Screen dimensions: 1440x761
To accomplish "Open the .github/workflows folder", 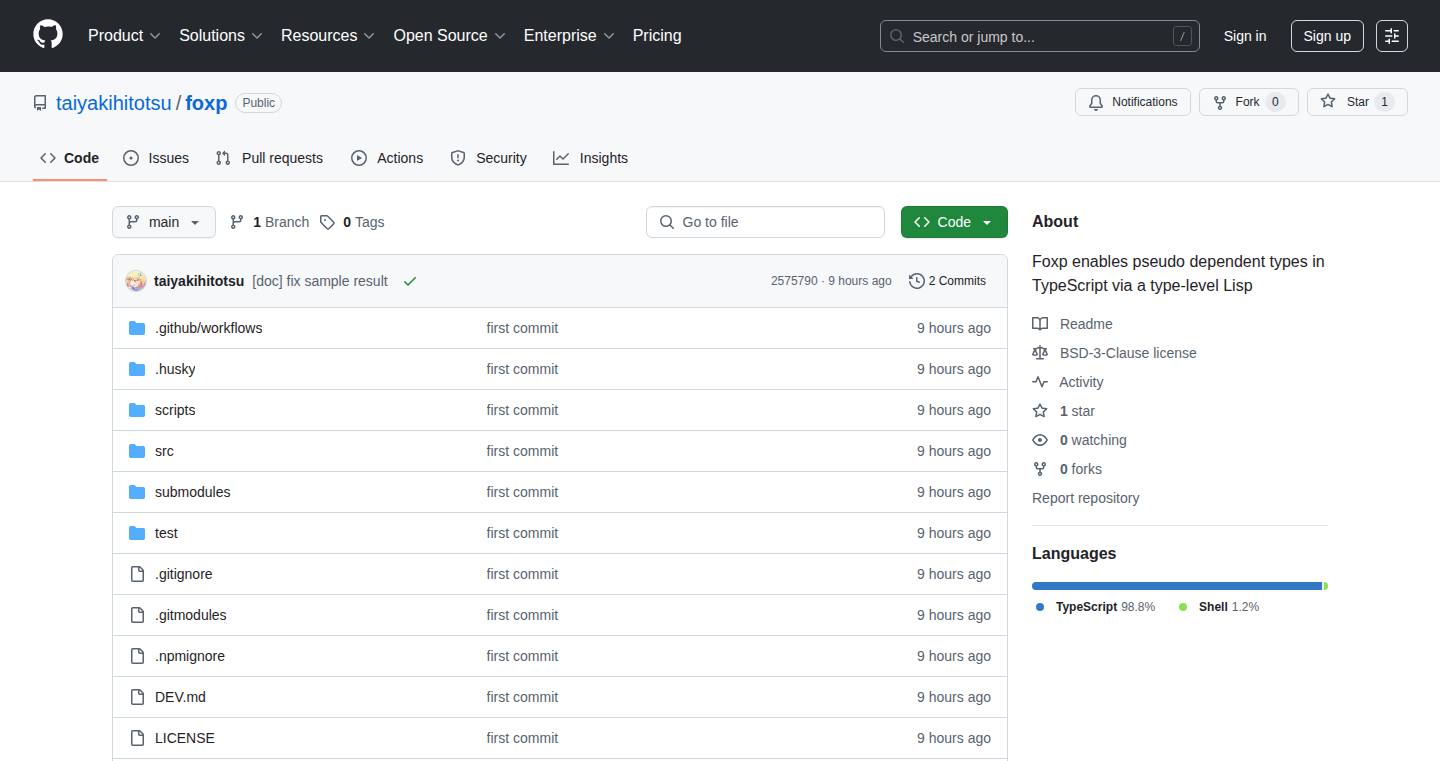I will pos(209,328).
